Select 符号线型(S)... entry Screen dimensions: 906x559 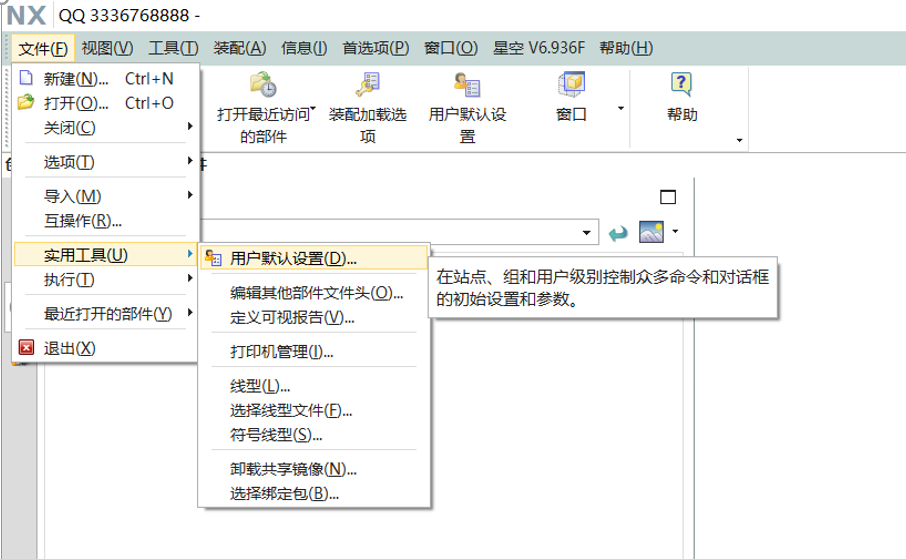[314, 435]
